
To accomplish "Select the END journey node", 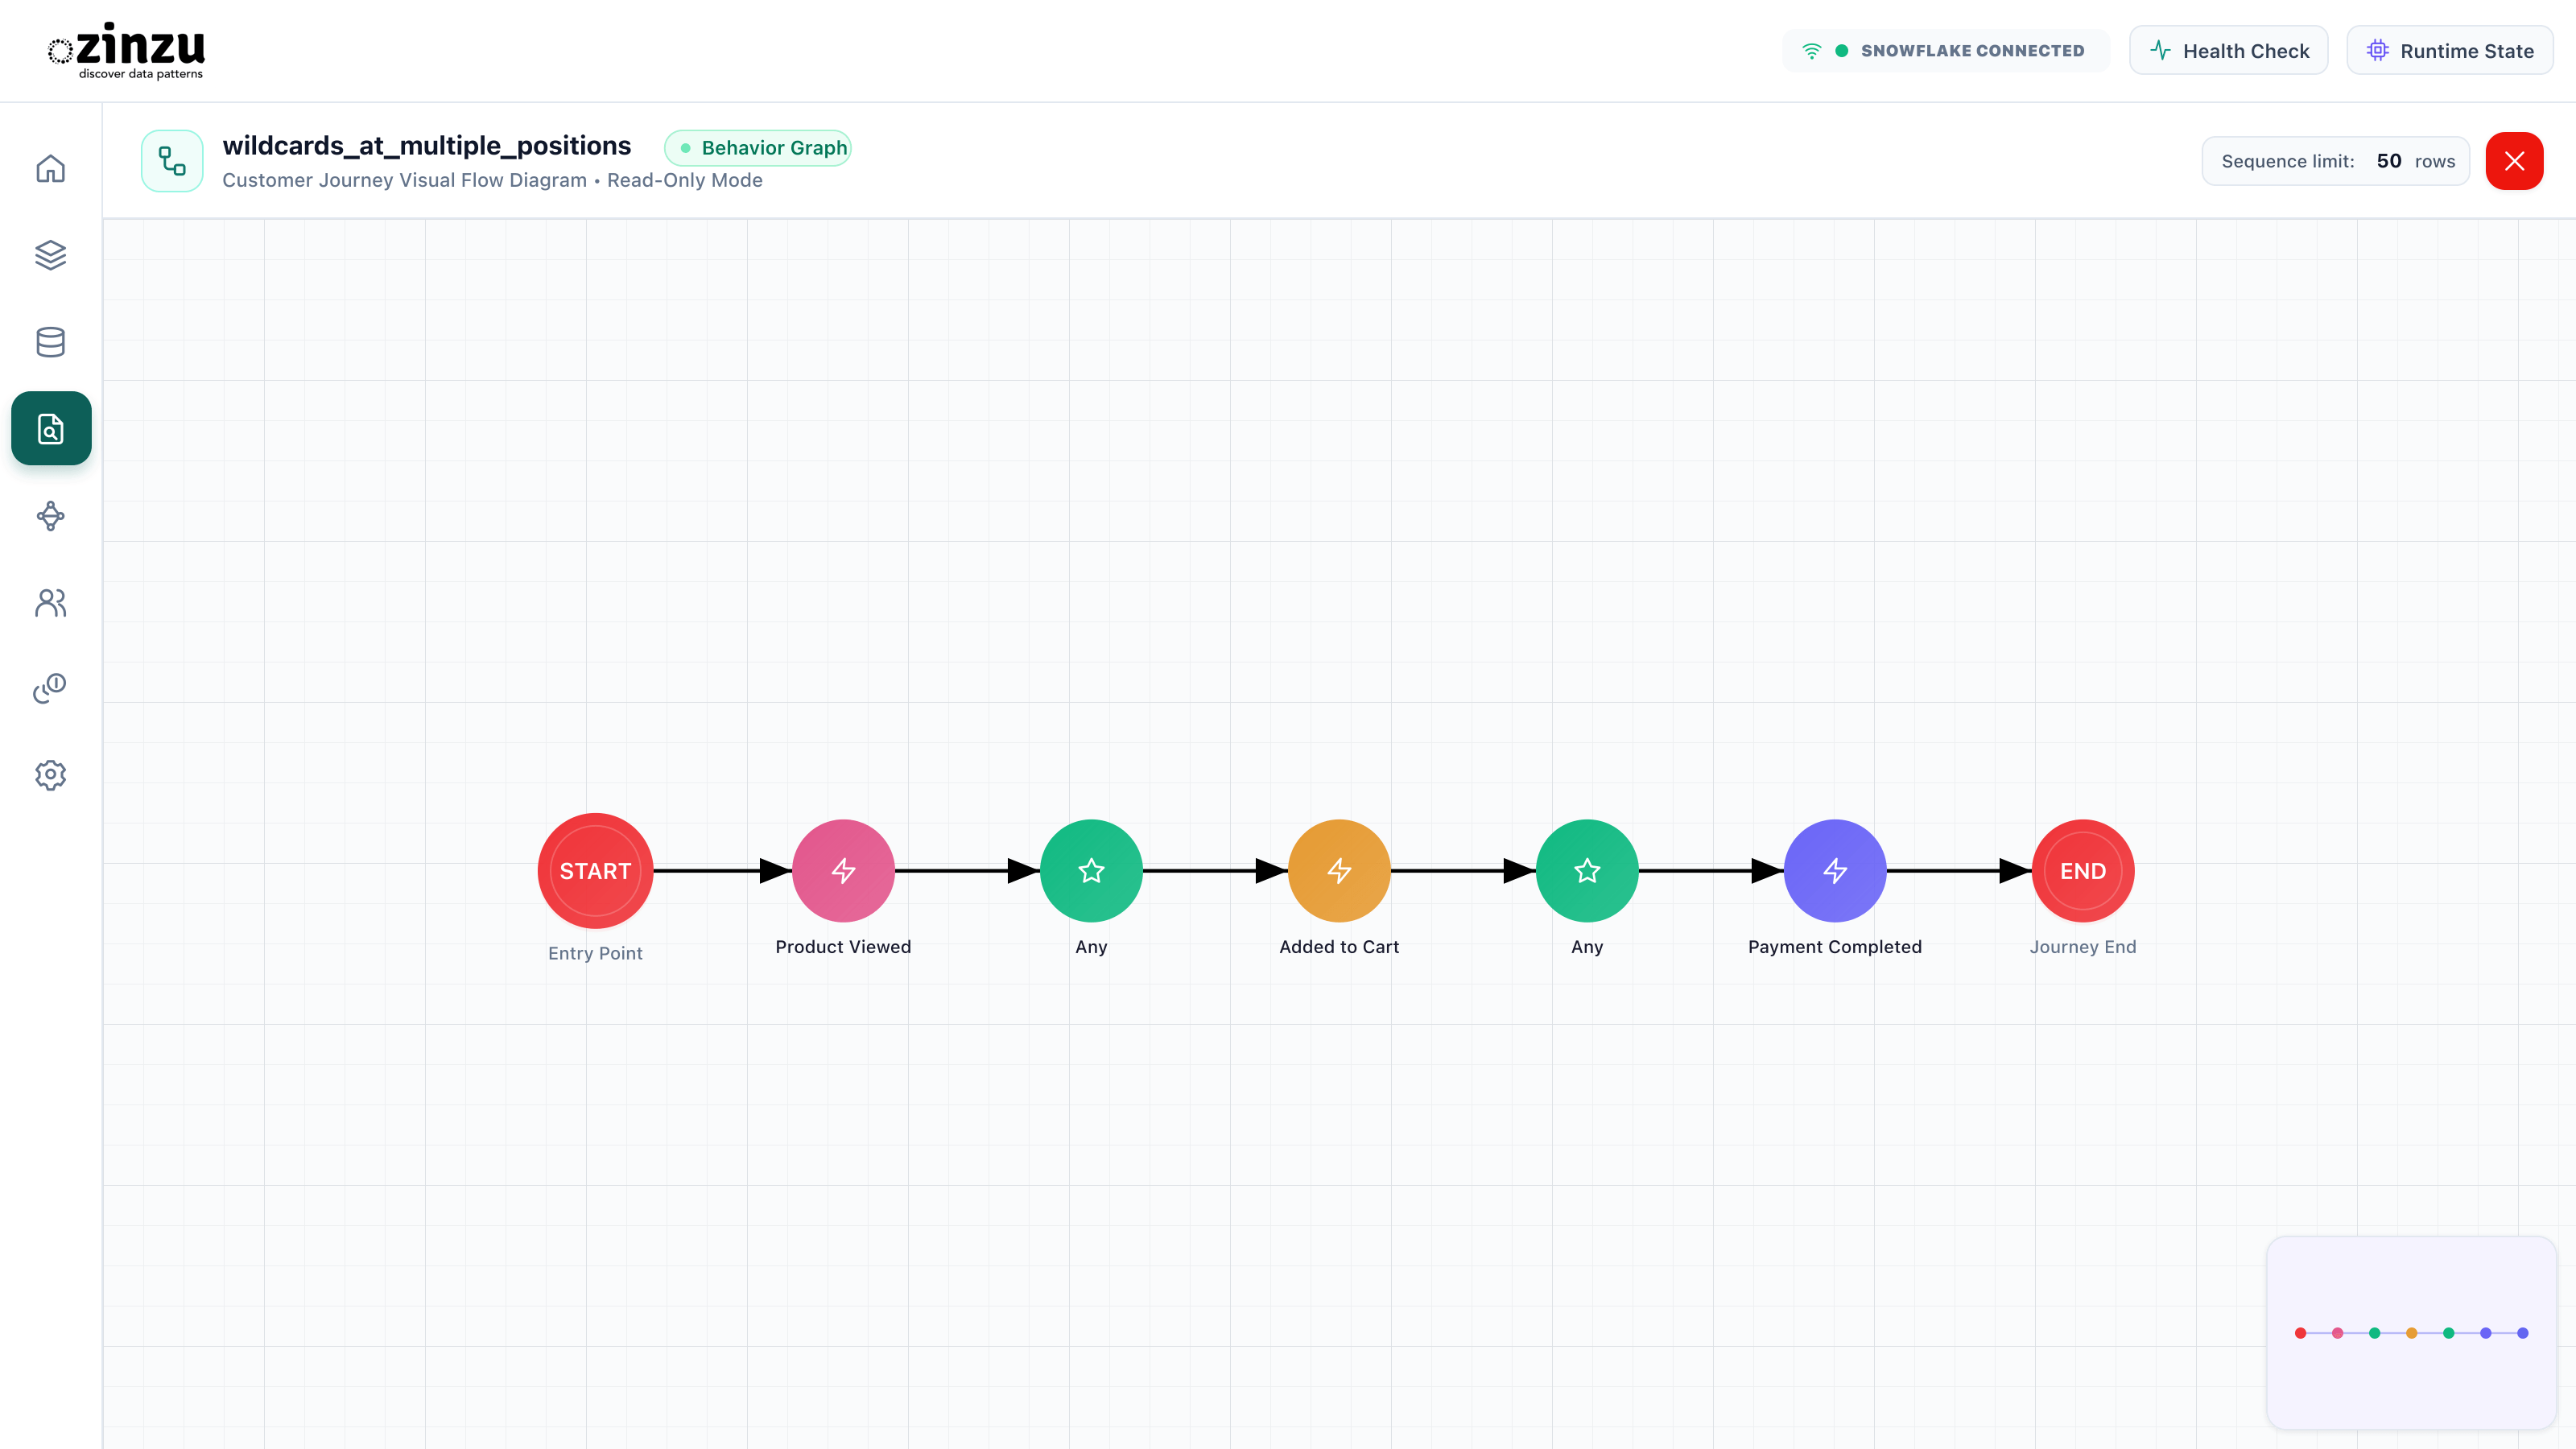I will tap(2083, 871).
